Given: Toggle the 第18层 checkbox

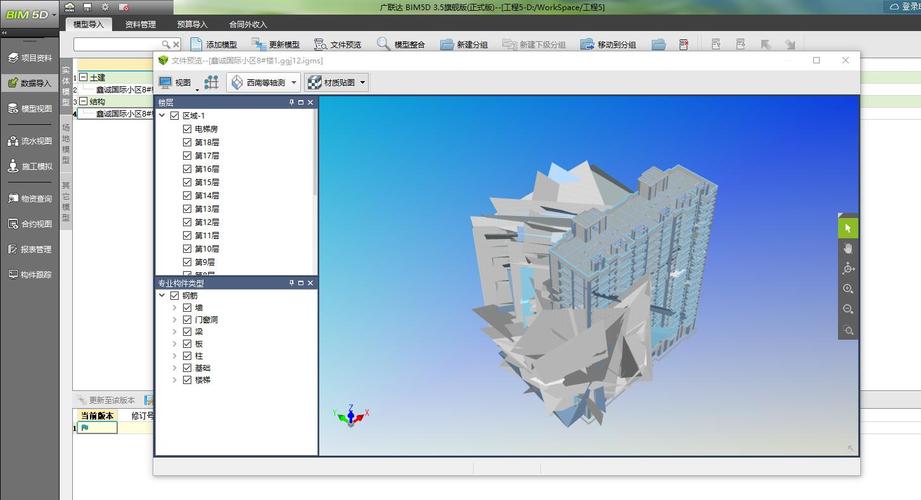Looking at the screenshot, I should pos(187,142).
